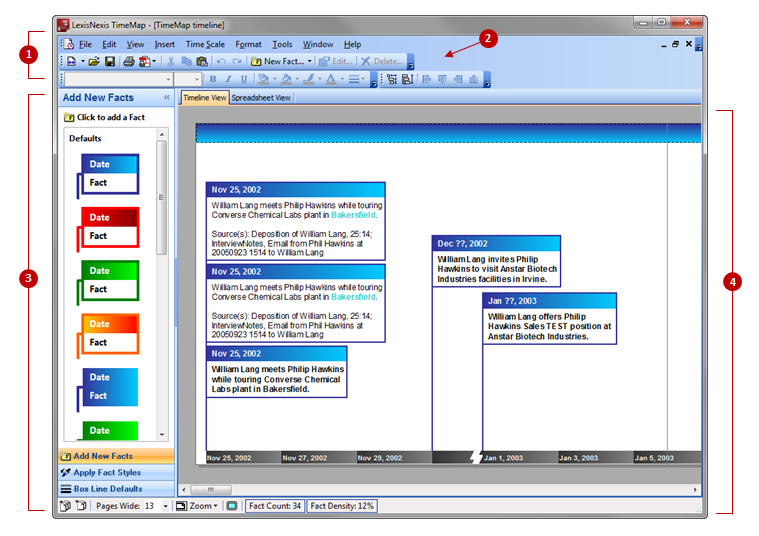Toggle bold formatting
The image size is (759, 536).
pos(213,79)
